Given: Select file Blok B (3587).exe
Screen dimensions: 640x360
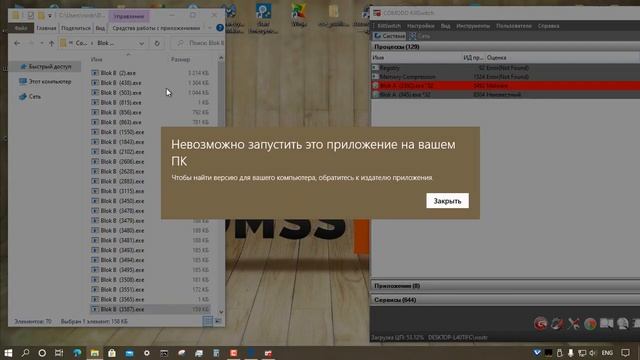Looking at the screenshot, I should (151, 309).
